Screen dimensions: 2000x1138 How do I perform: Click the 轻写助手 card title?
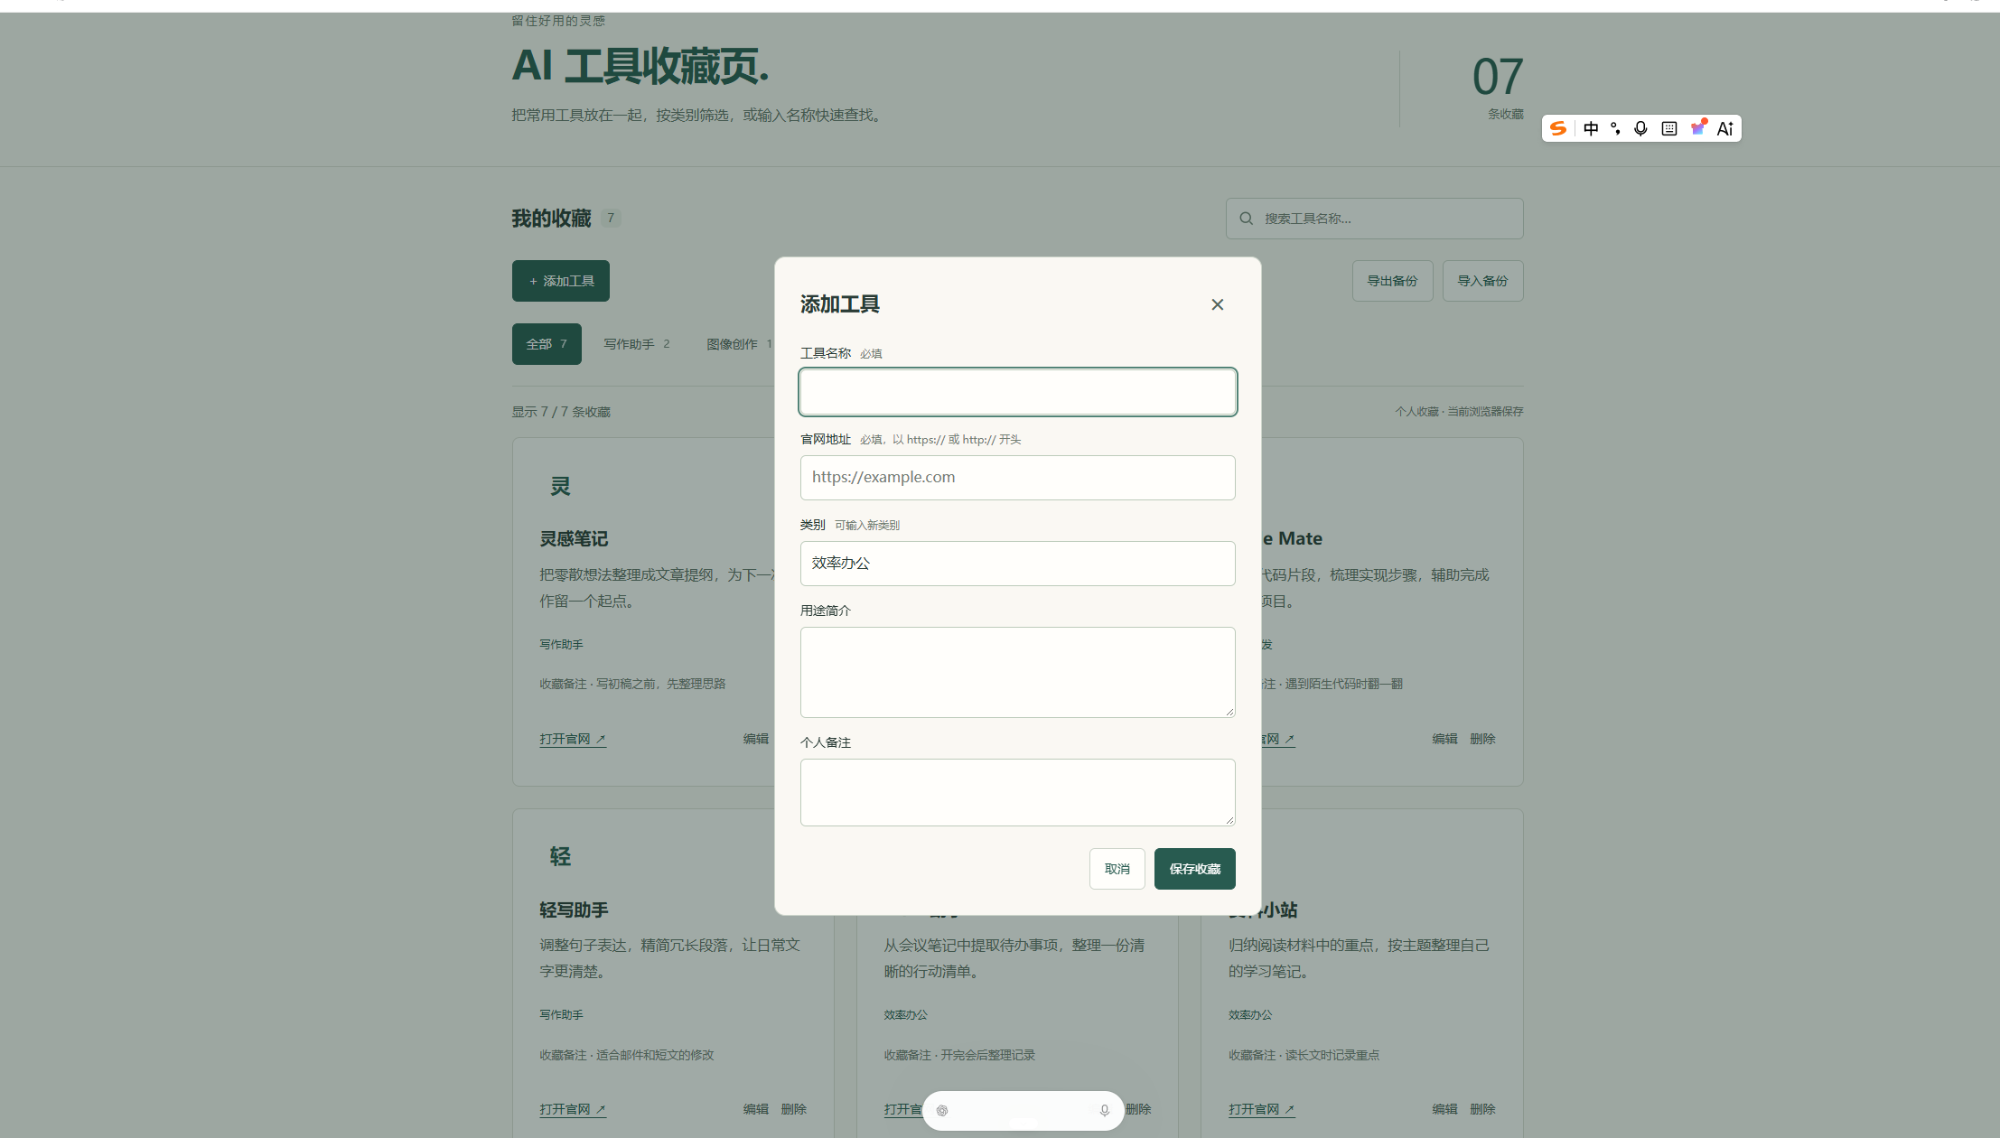[574, 910]
